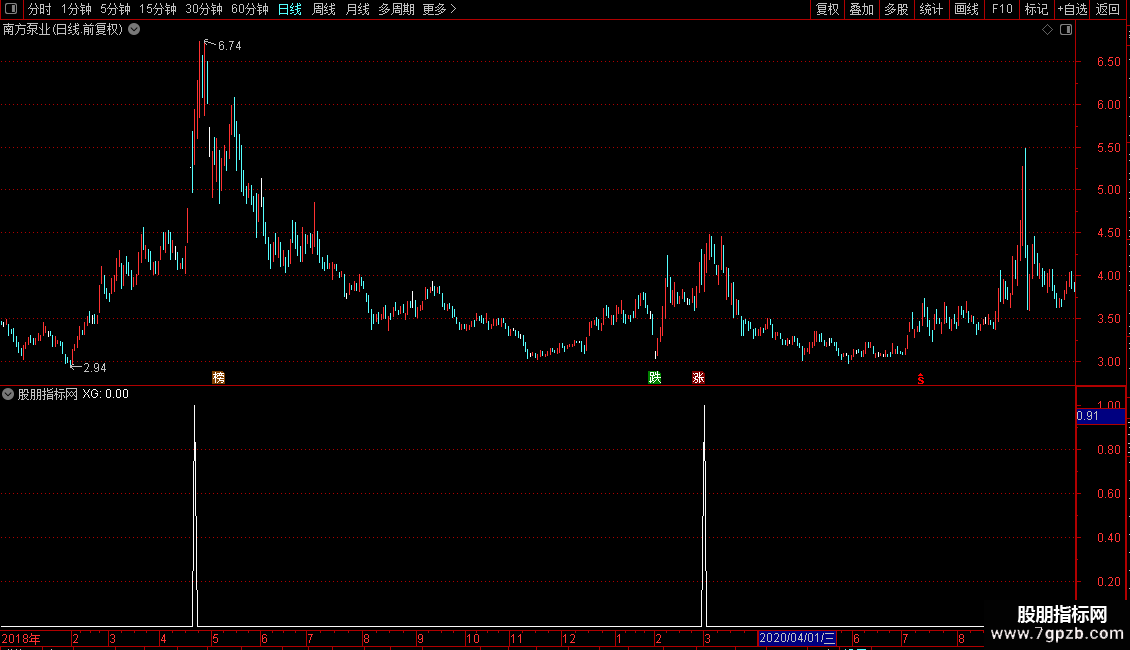The image size is (1130, 650).
Task: Select the 60分钟 chart period
Action: (249, 9)
